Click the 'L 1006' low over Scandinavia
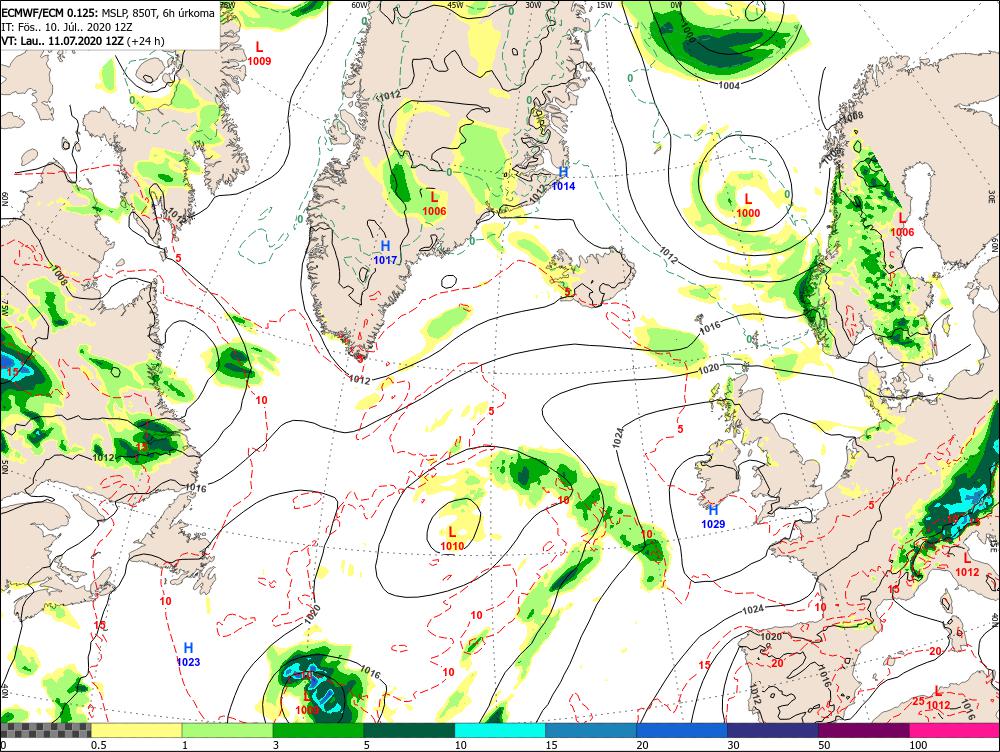This screenshot has width=1000, height=752. pos(902,225)
